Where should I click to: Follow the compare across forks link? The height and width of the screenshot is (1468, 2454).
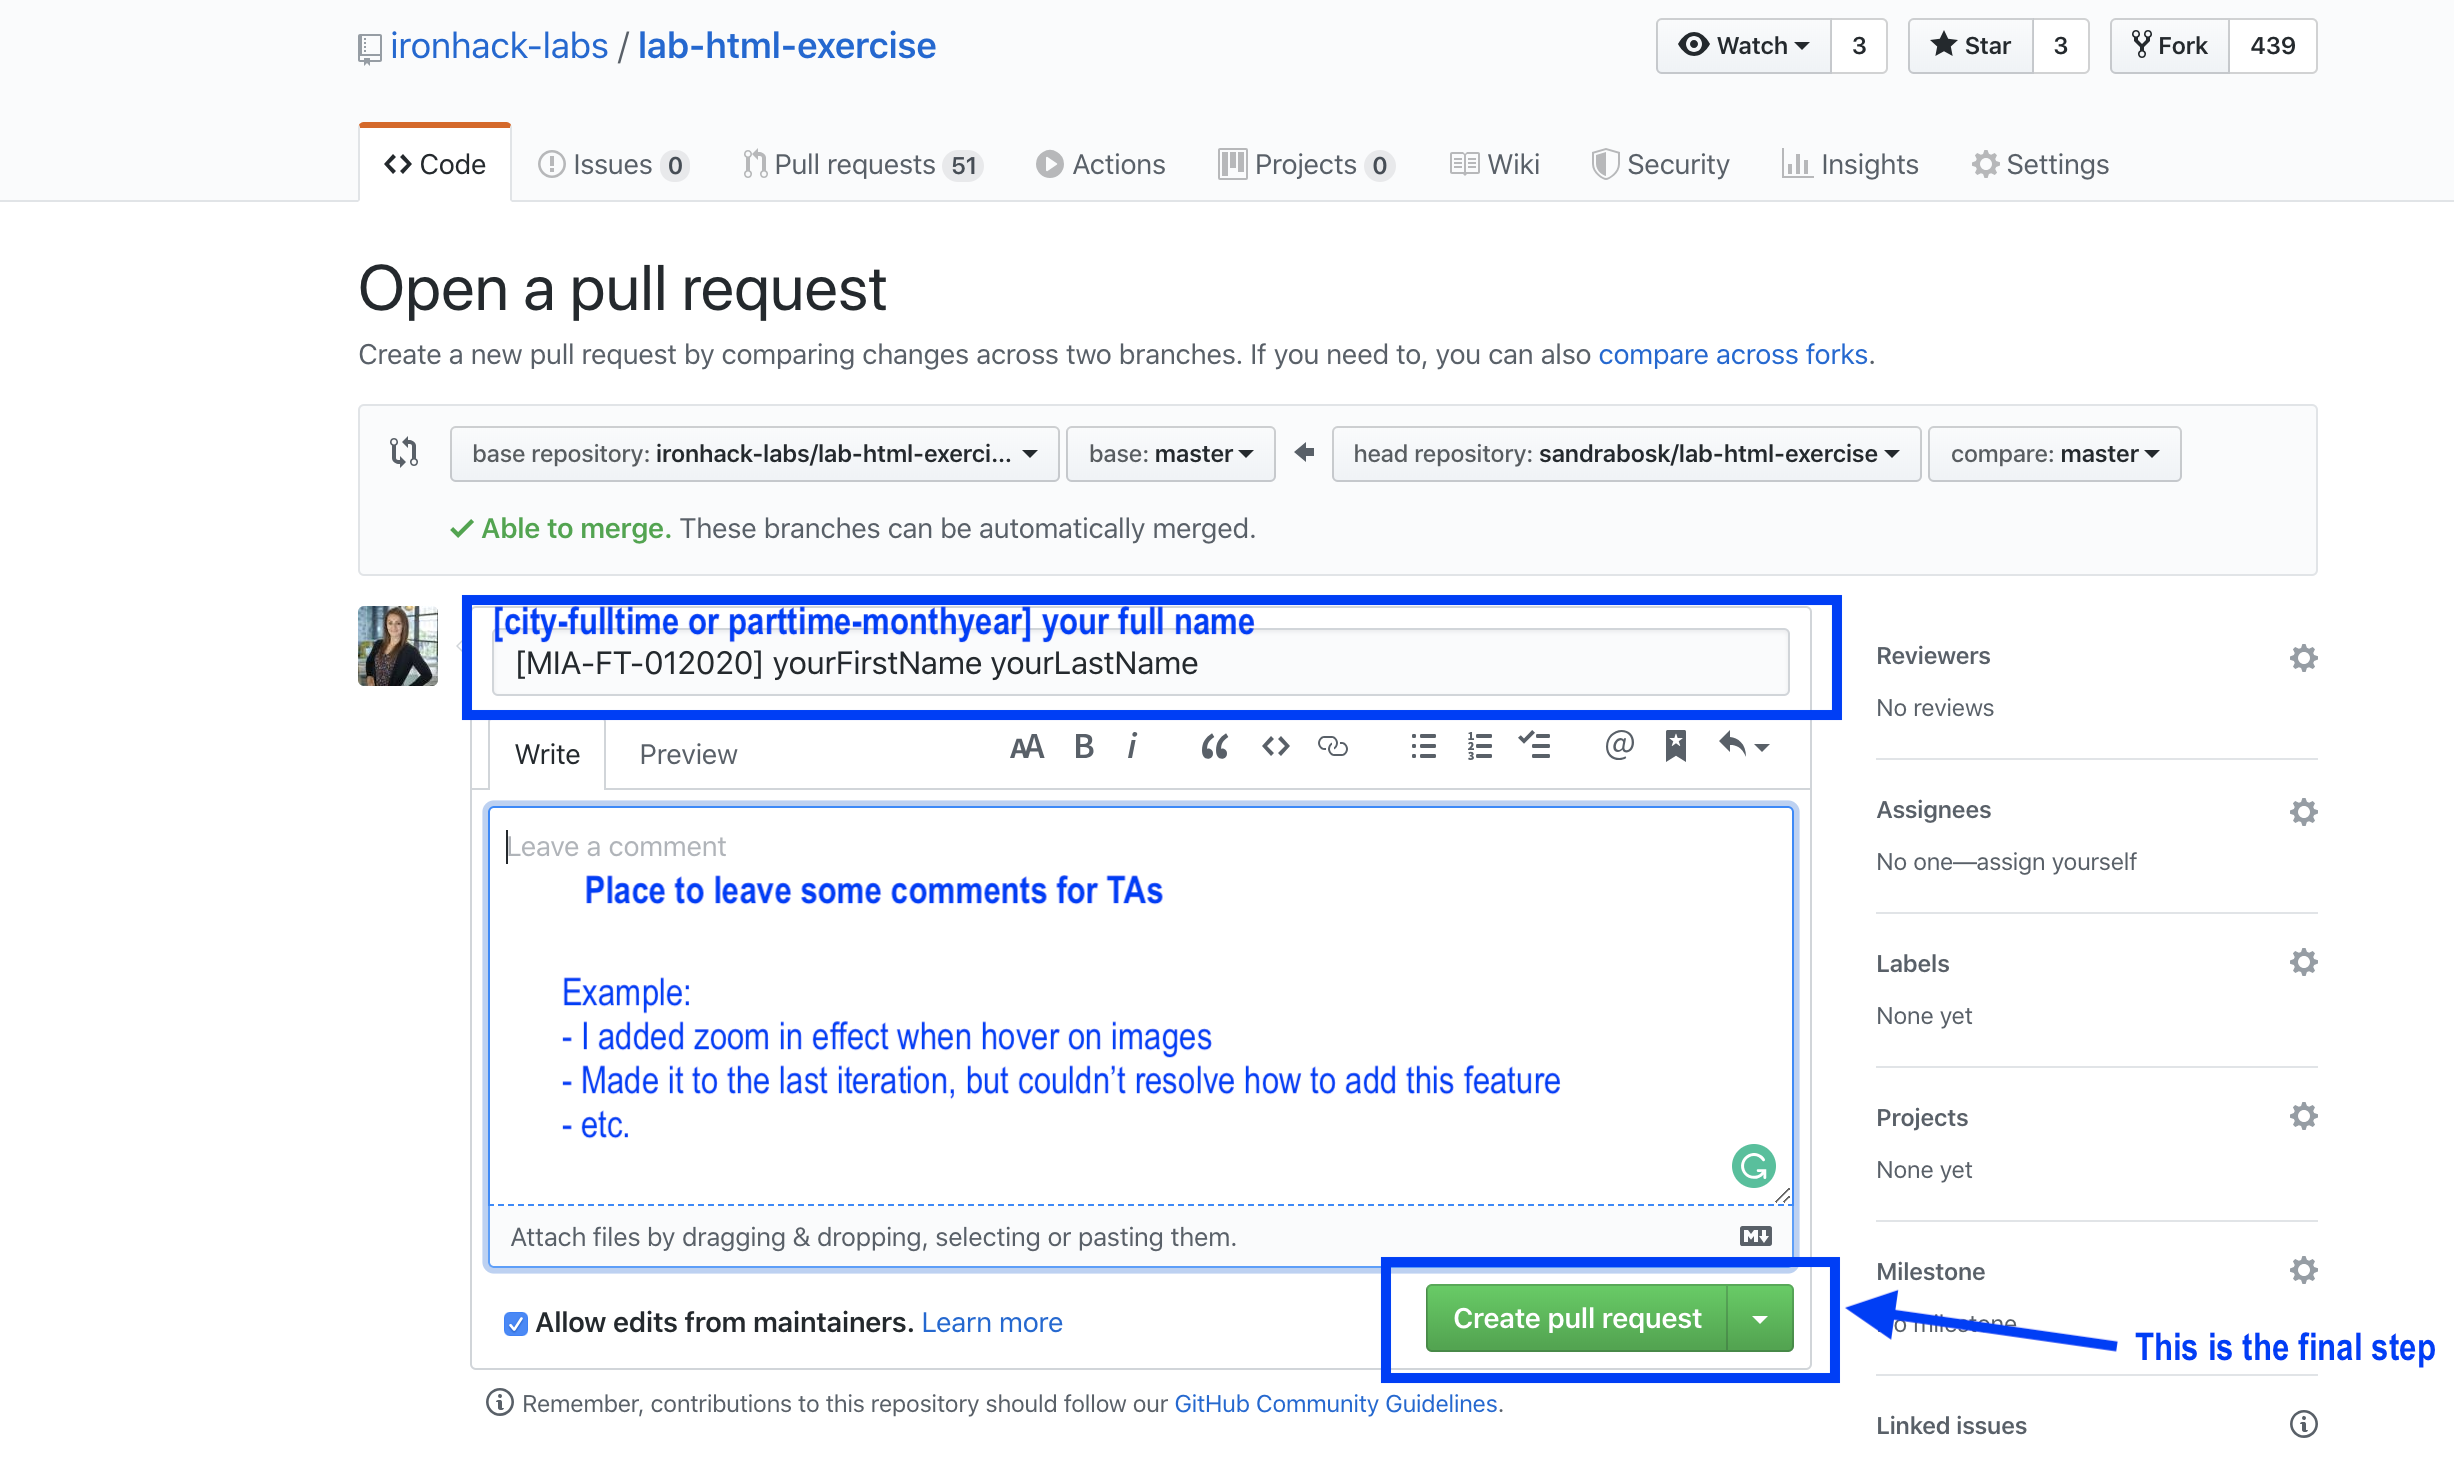click(1732, 355)
